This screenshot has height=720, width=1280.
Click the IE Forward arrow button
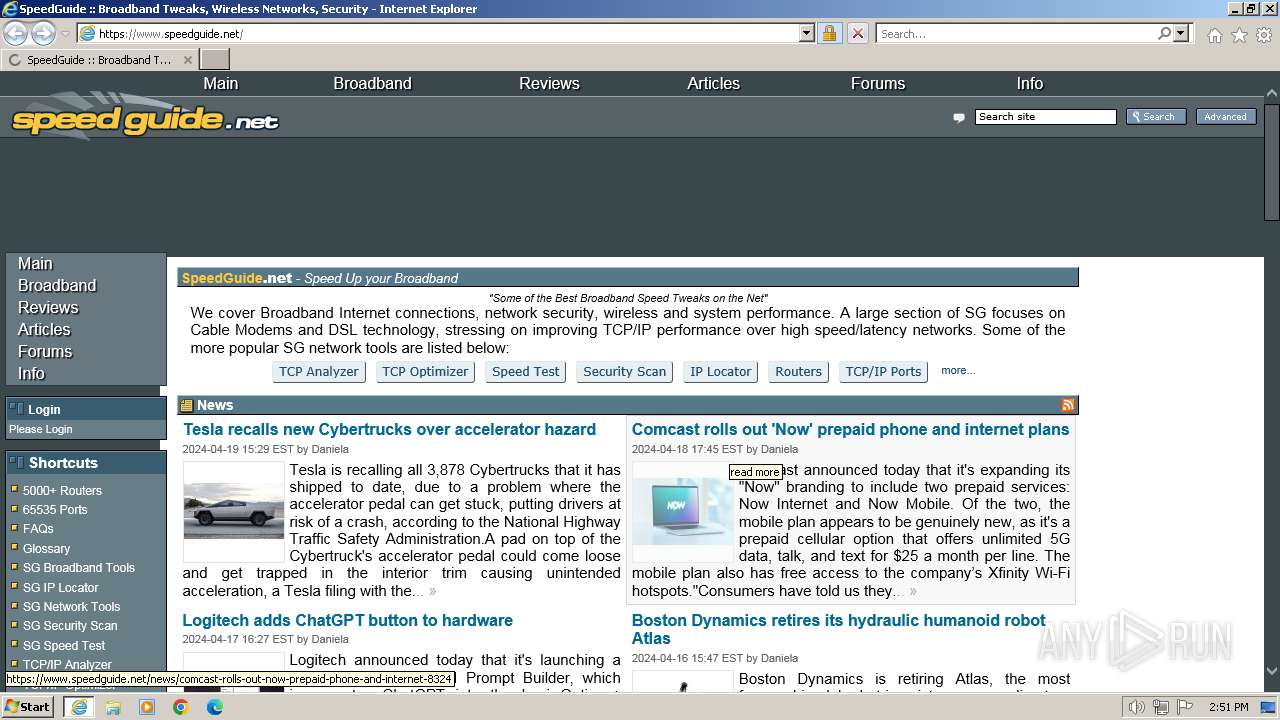tap(43, 34)
